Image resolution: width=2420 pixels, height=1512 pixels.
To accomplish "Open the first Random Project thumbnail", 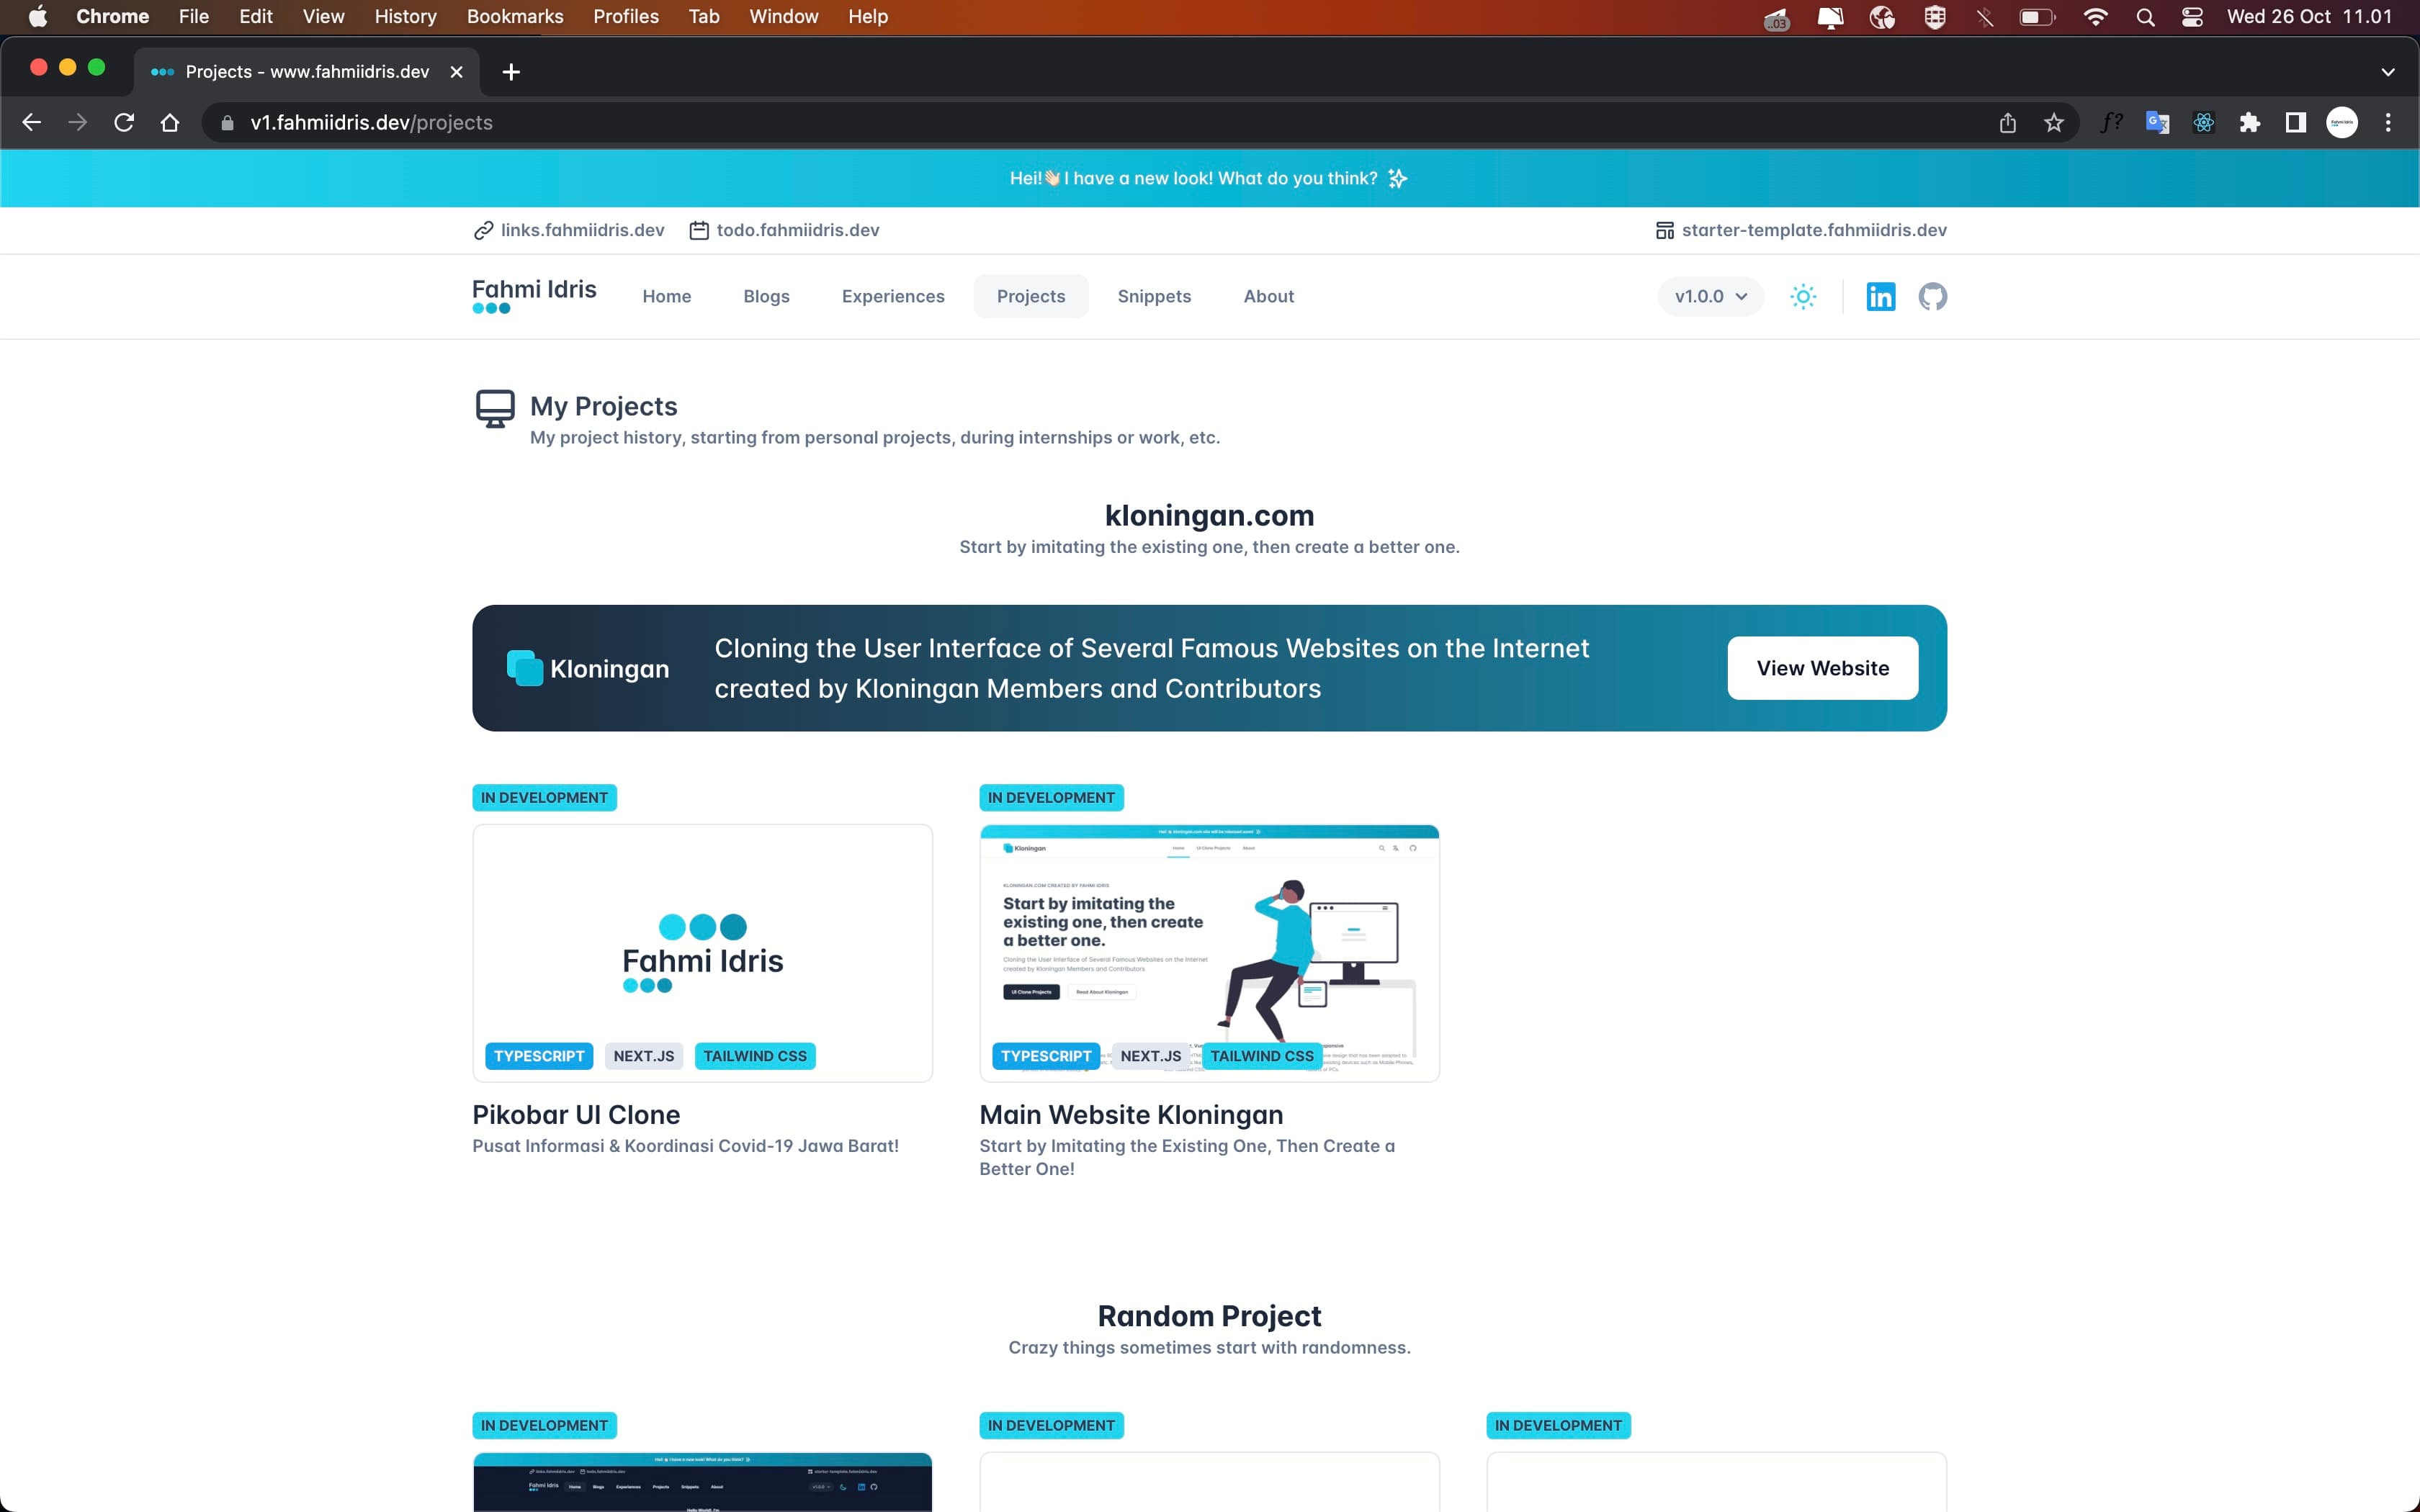I will (702, 1482).
